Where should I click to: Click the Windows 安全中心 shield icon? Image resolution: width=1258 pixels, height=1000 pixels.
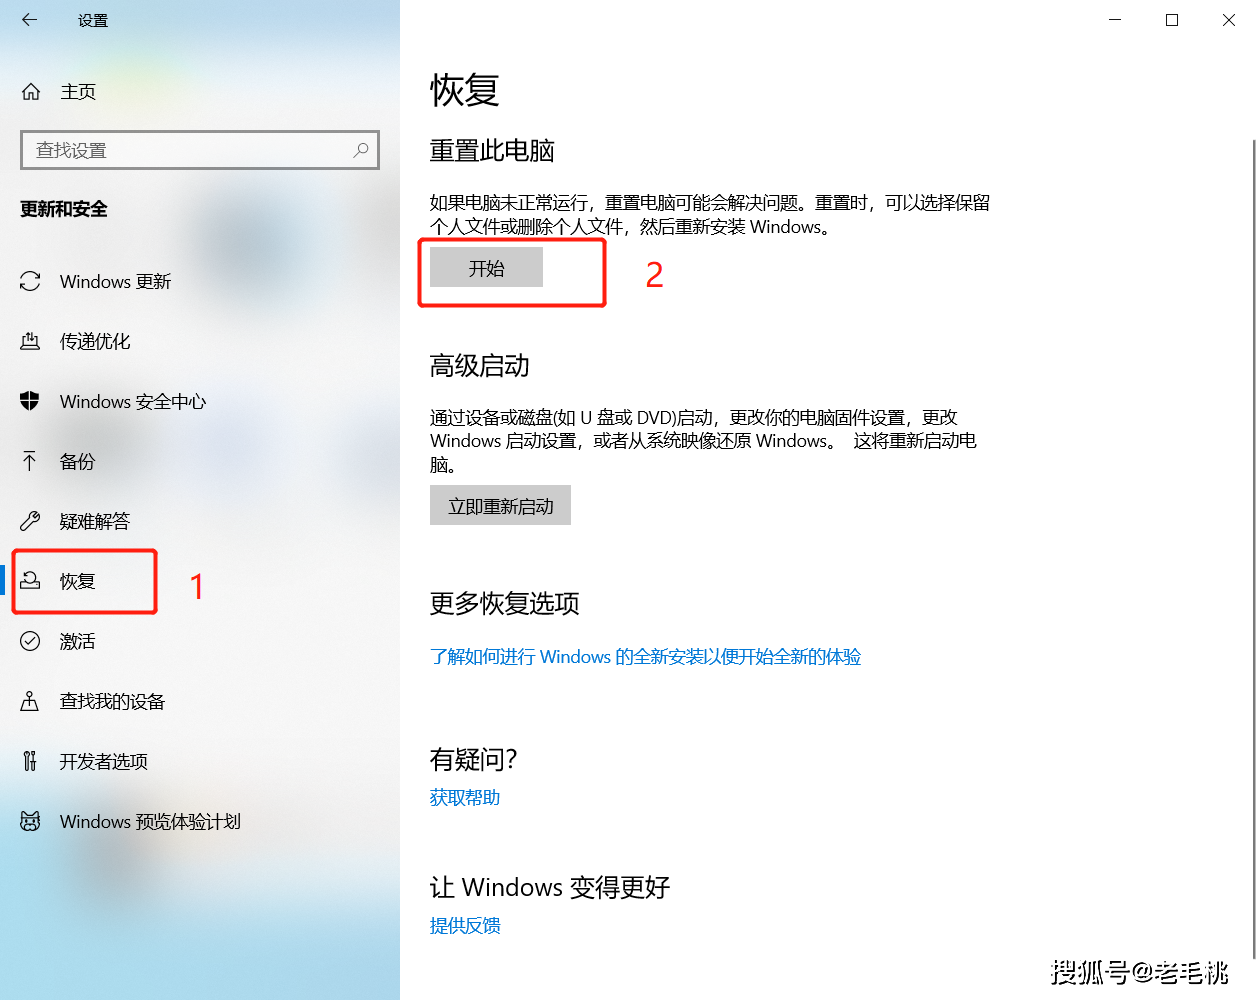point(30,402)
